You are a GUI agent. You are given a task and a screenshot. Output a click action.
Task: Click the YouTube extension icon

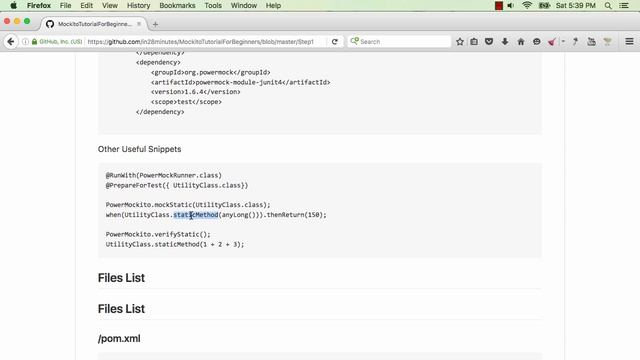tap(591, 42)
